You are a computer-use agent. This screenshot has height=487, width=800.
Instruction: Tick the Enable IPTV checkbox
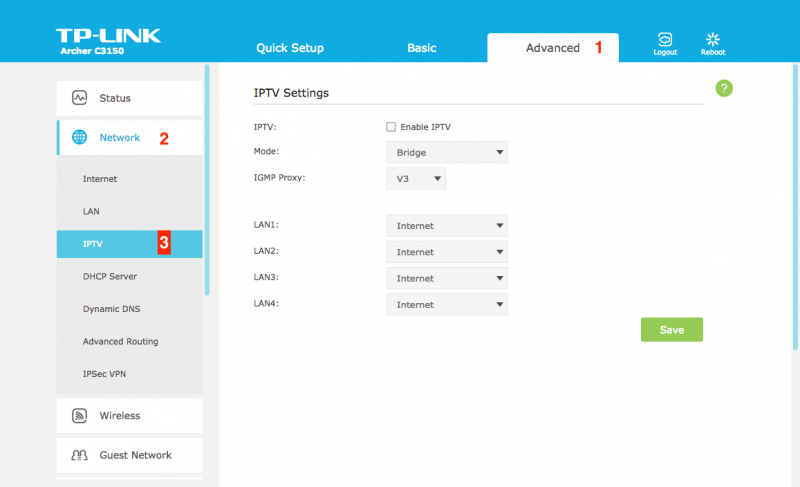click(x=391, y=127)
